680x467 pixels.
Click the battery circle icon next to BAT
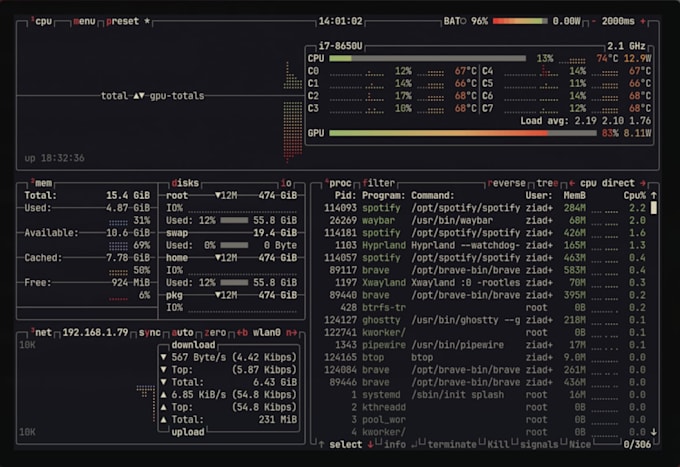pos(463,21)
